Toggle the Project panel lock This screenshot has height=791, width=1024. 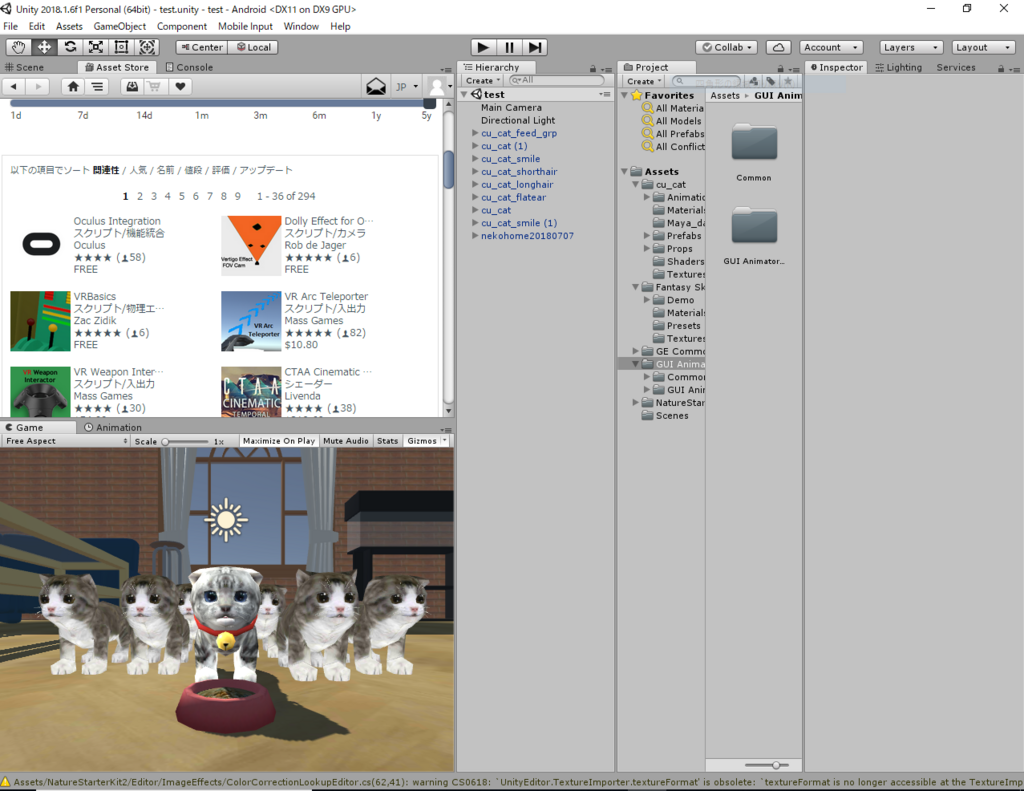point(780,69)
